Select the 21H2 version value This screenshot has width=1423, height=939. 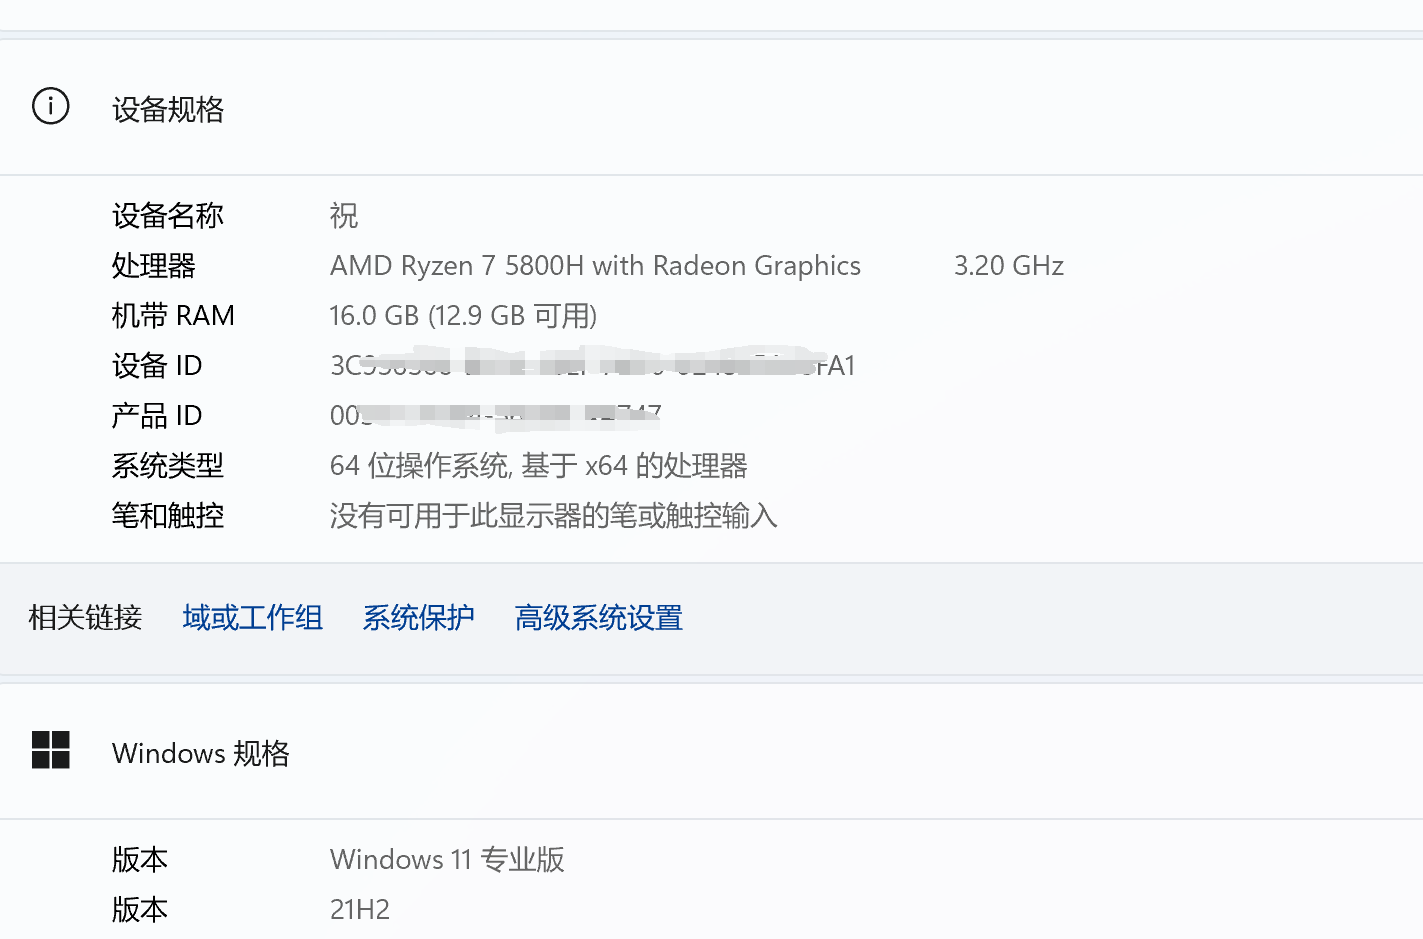(x=360, y=910)
